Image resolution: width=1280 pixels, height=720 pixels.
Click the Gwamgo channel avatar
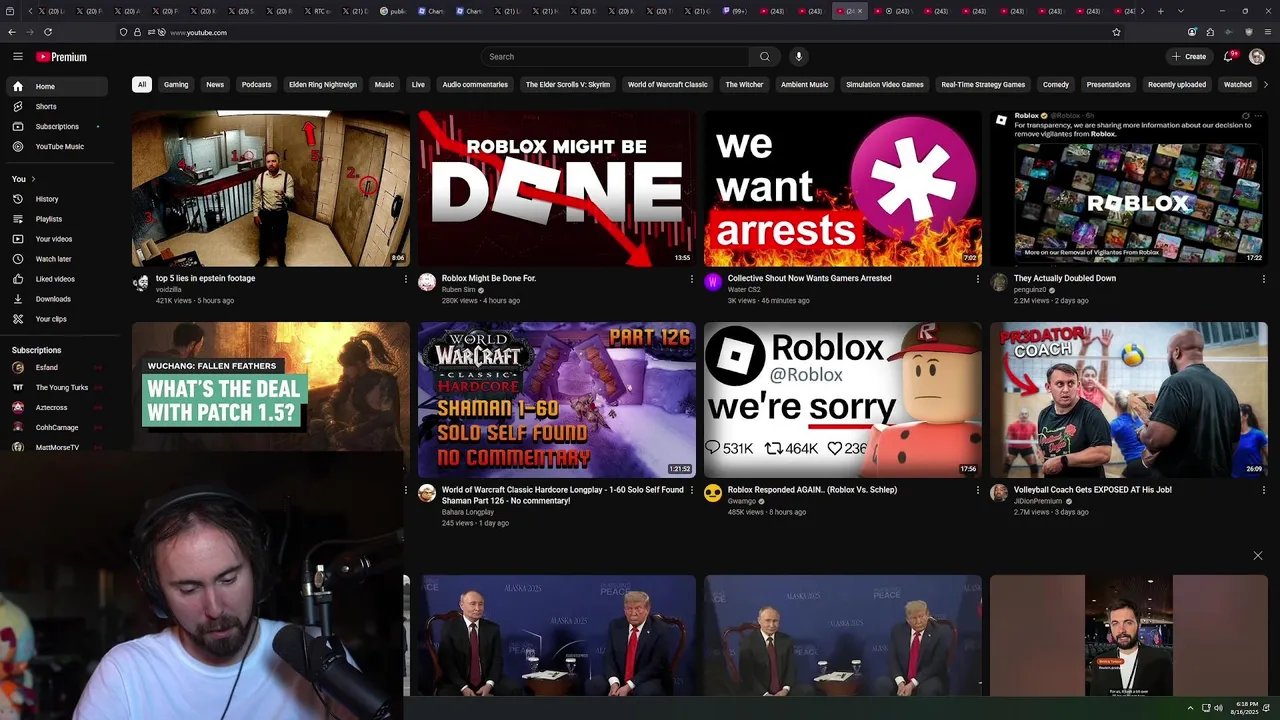pyautogui.click(x=713, y=493)
